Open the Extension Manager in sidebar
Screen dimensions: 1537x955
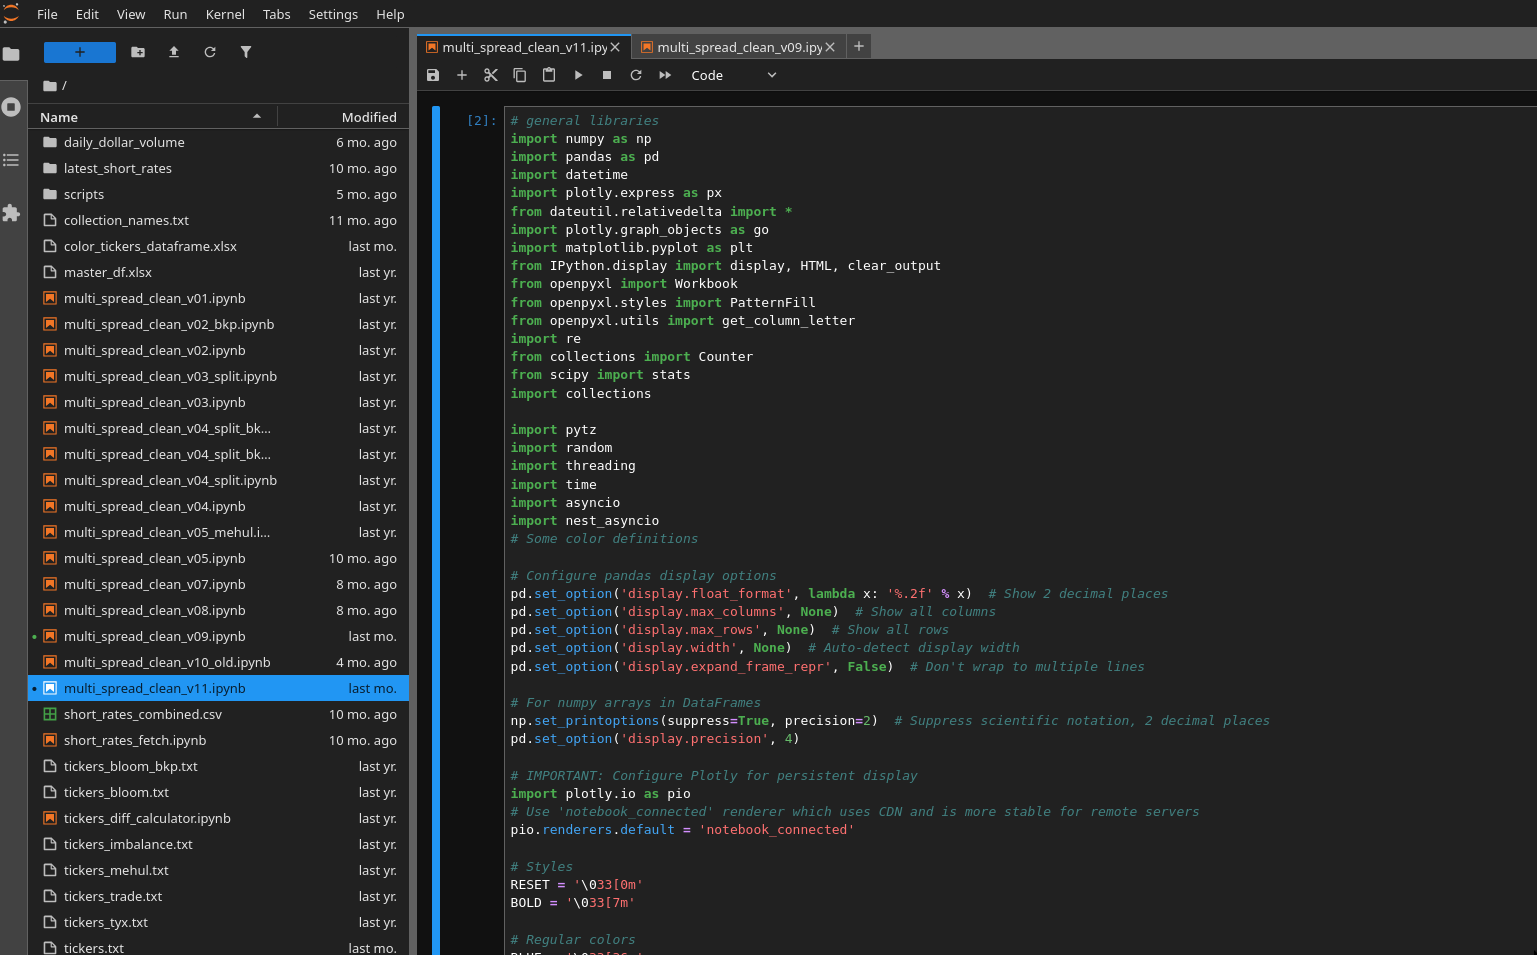12,212
